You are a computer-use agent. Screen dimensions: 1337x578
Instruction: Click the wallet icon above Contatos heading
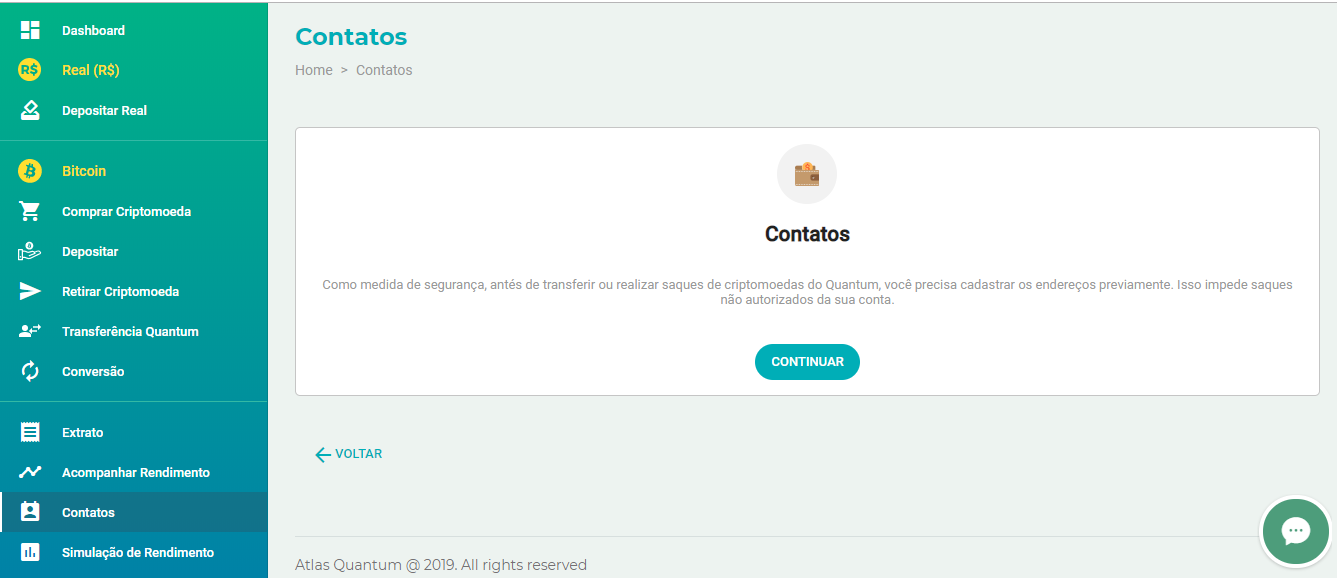807,174
